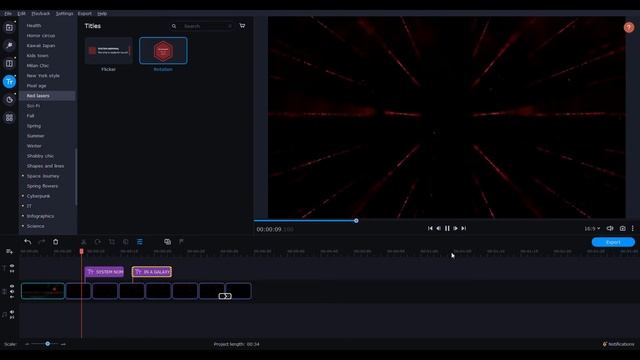Open the Export menu
This screenshot has height=360, width=640.
[85, 13]
